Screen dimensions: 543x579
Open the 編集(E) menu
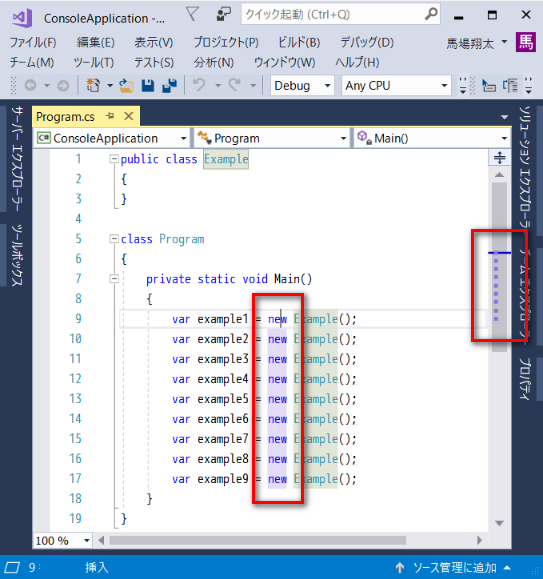coord(96,42)
